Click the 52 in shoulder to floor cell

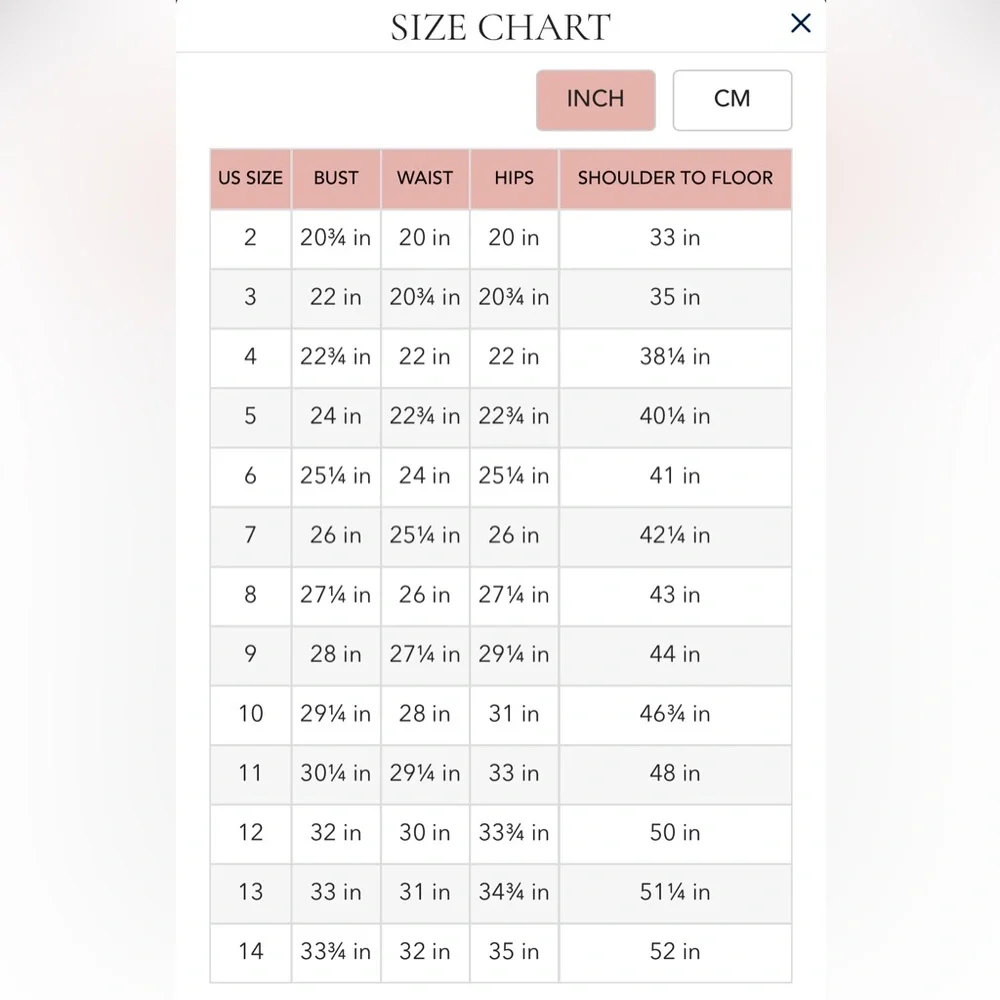[x=675, y=952]
